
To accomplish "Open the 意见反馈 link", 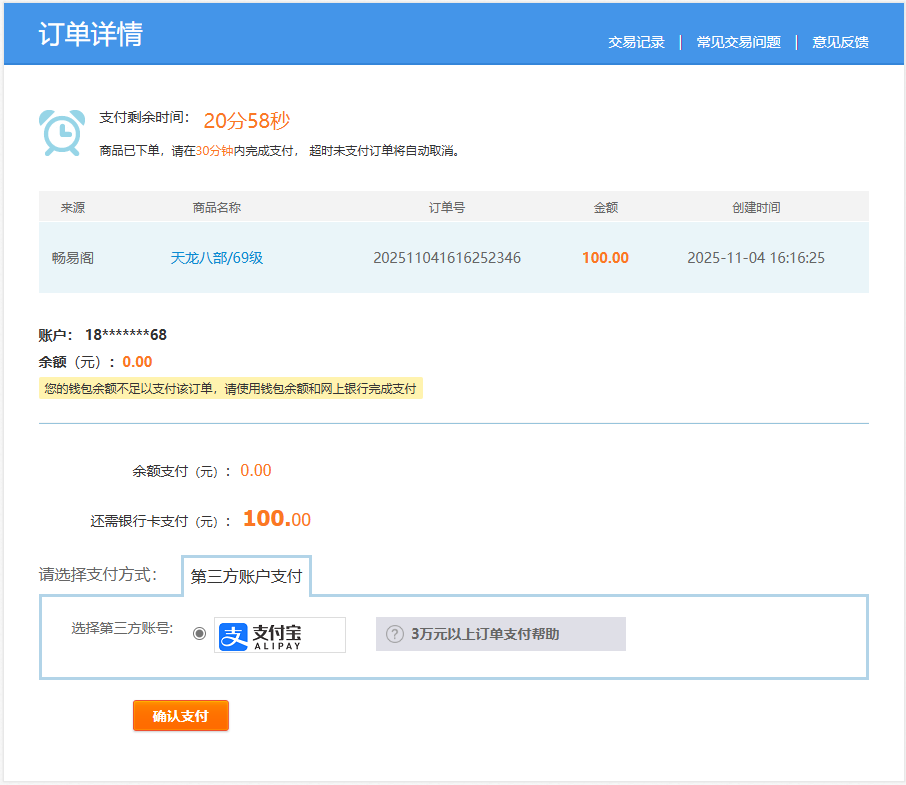I will tap(840, 42).
